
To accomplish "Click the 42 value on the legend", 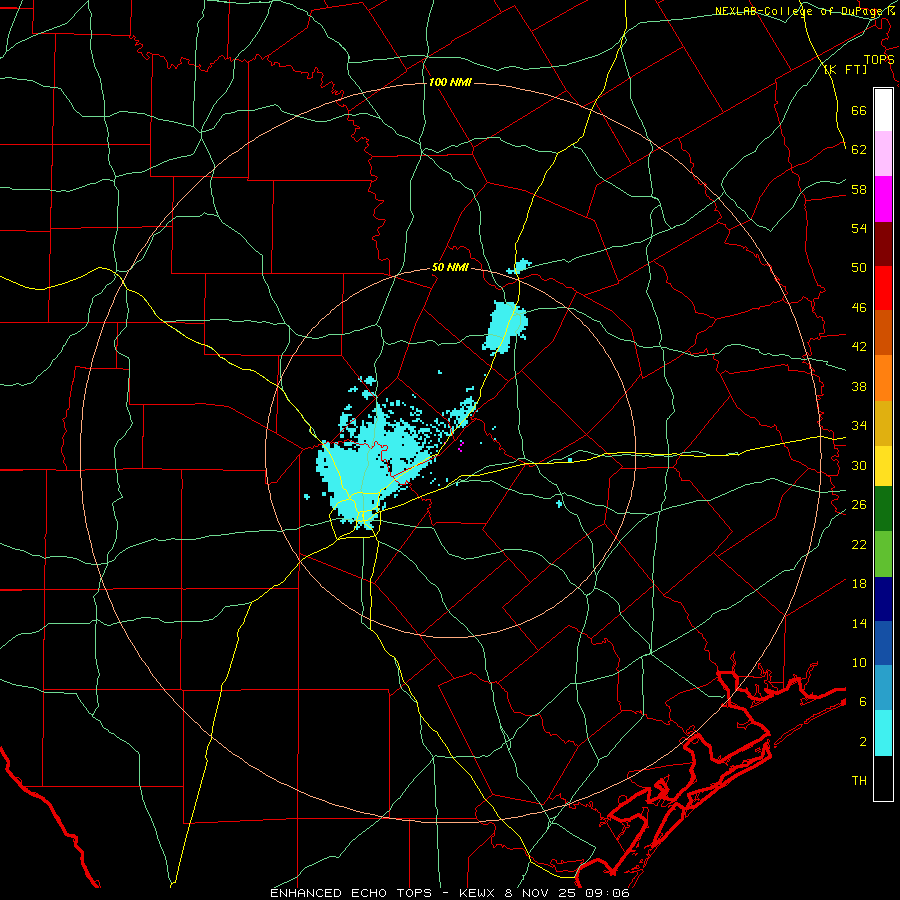I will (x=859, y=346).
